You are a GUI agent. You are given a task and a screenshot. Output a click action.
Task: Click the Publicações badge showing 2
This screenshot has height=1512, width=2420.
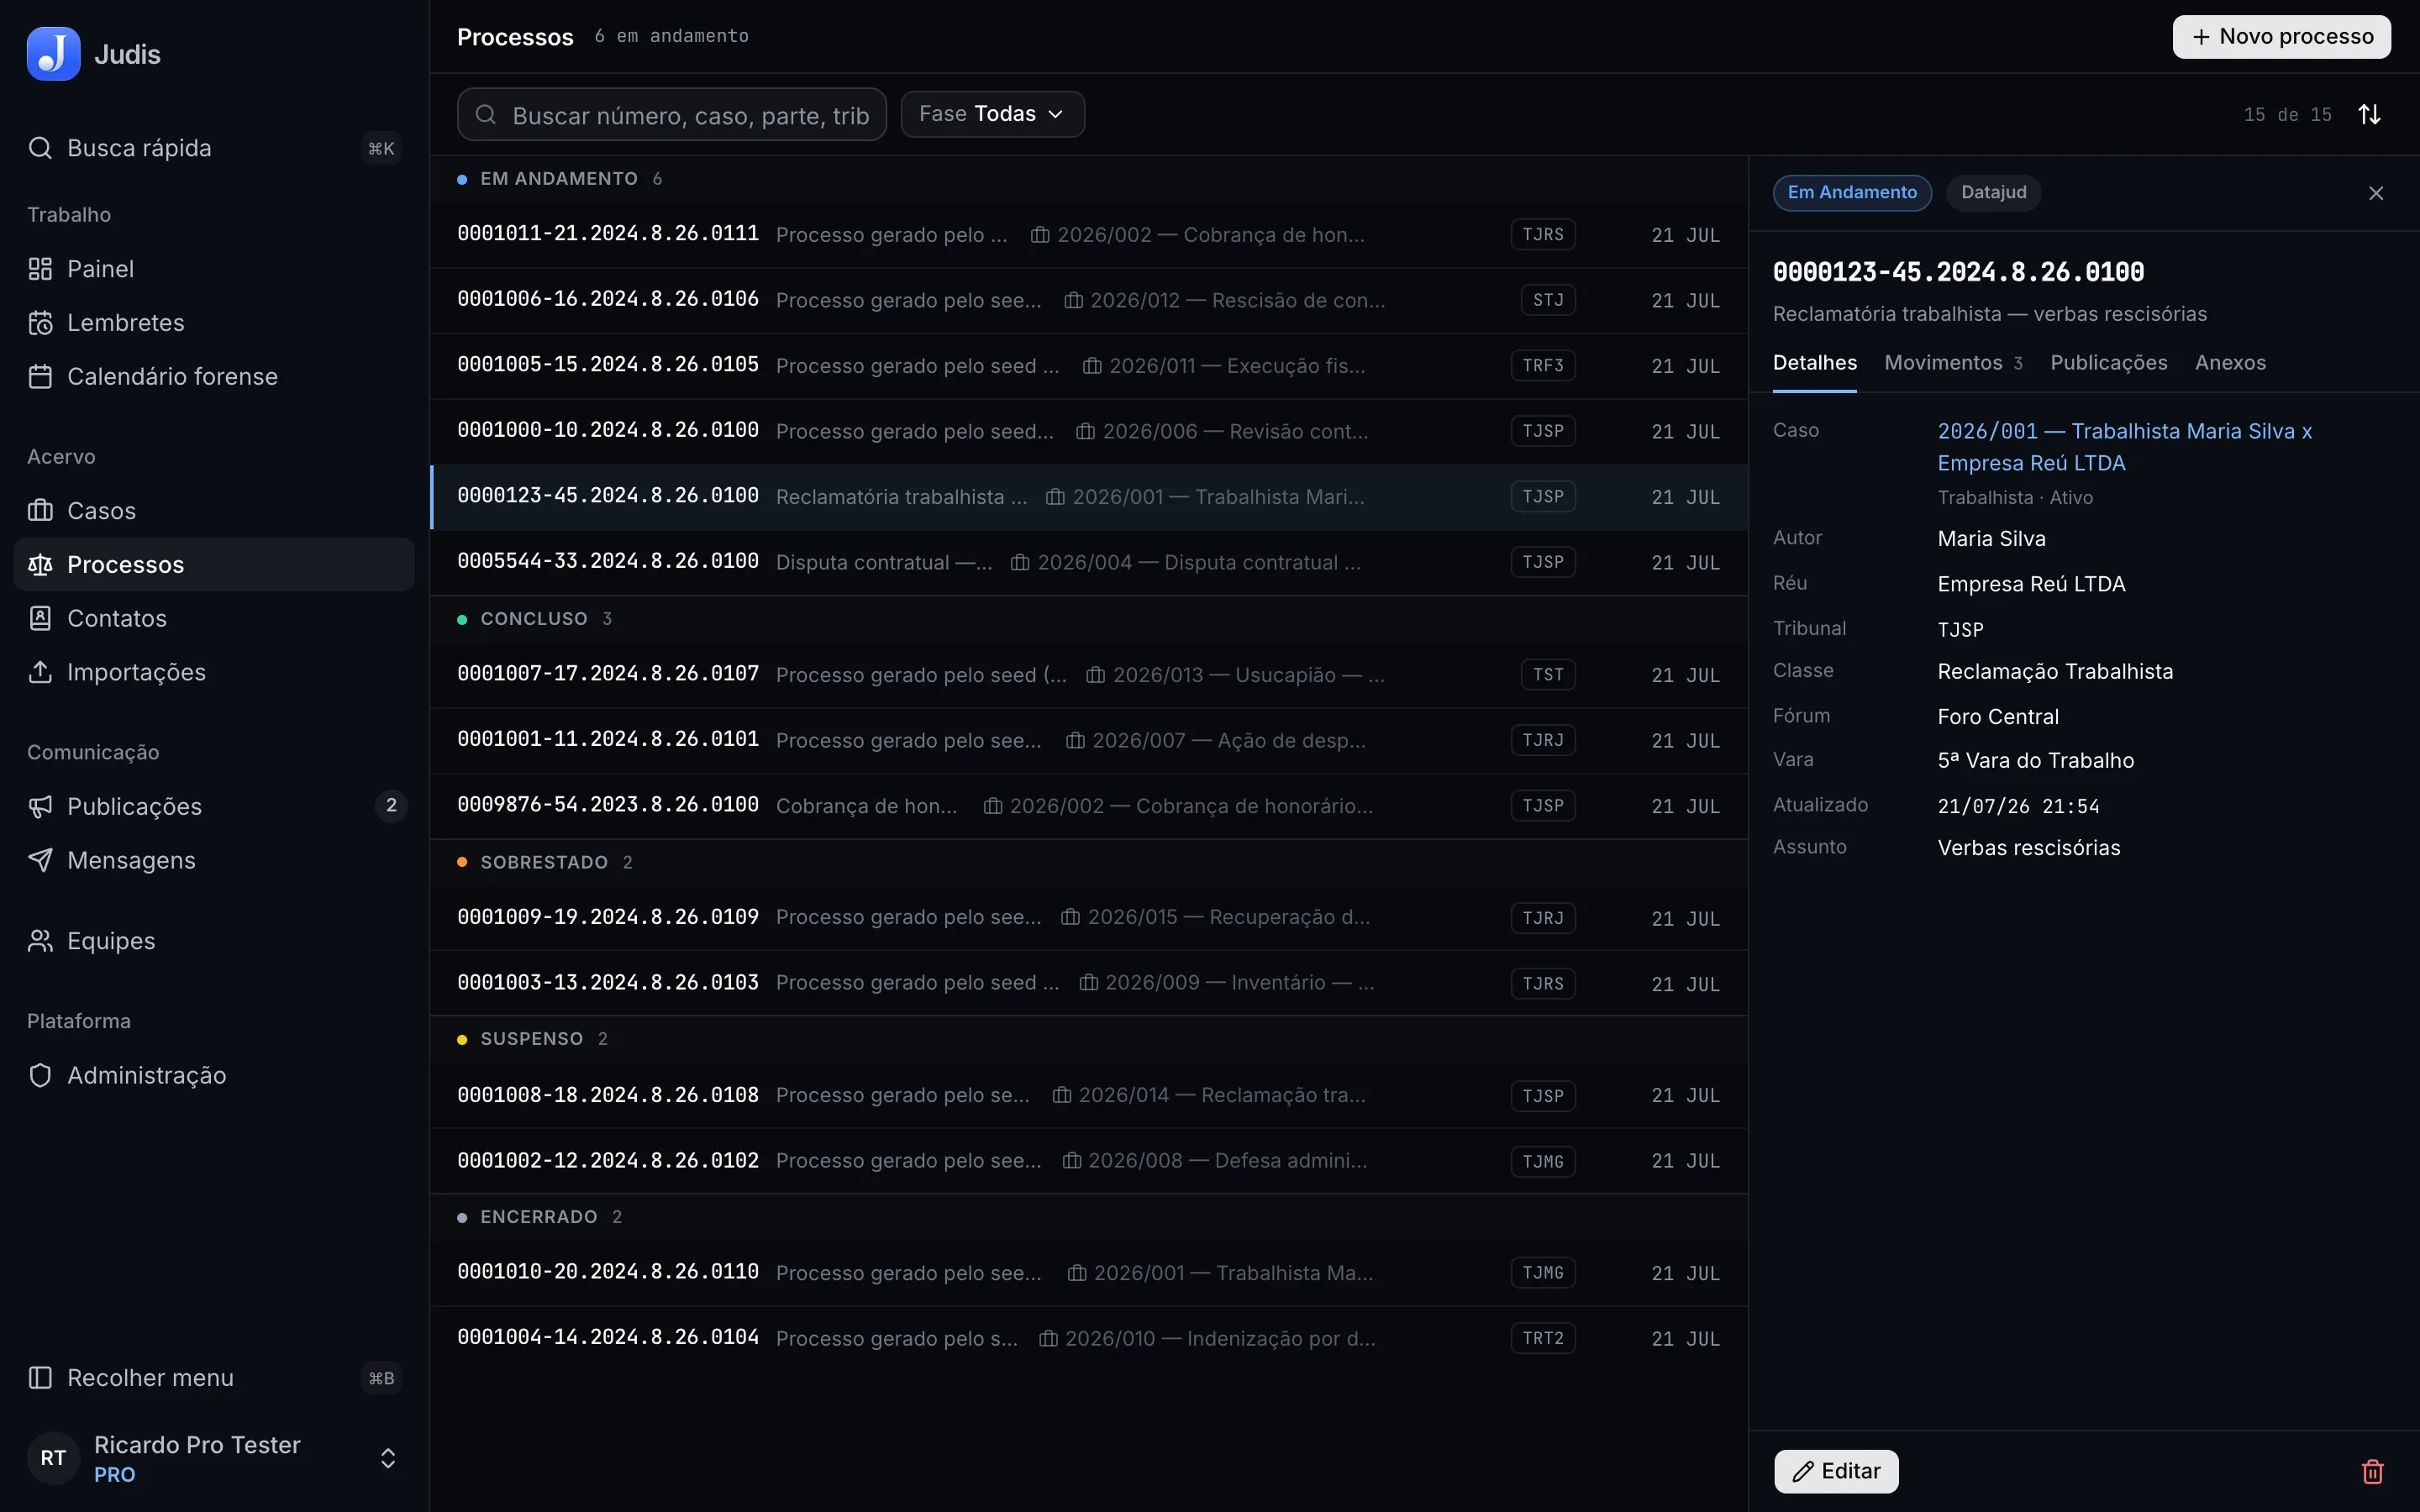(x=391, y=806)
